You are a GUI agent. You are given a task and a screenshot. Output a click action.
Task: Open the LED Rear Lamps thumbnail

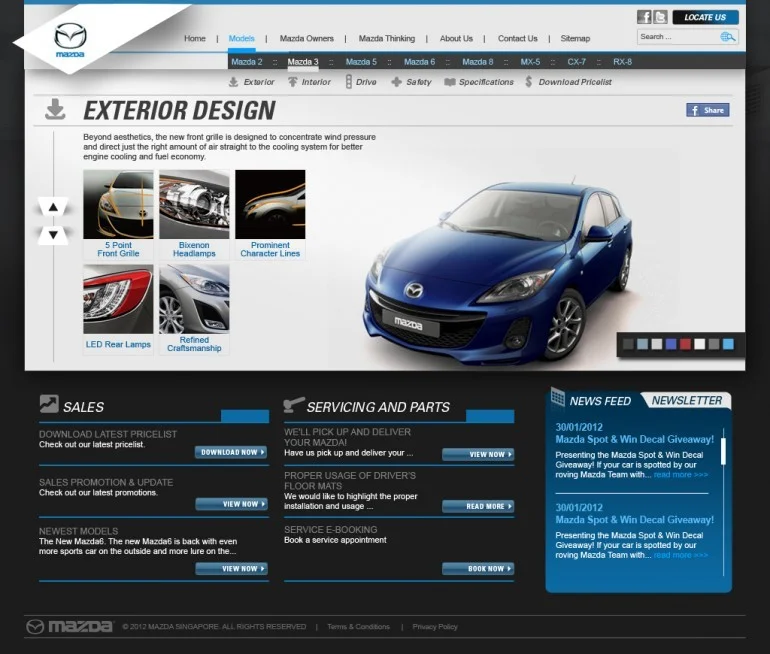[x=118, y=309]
